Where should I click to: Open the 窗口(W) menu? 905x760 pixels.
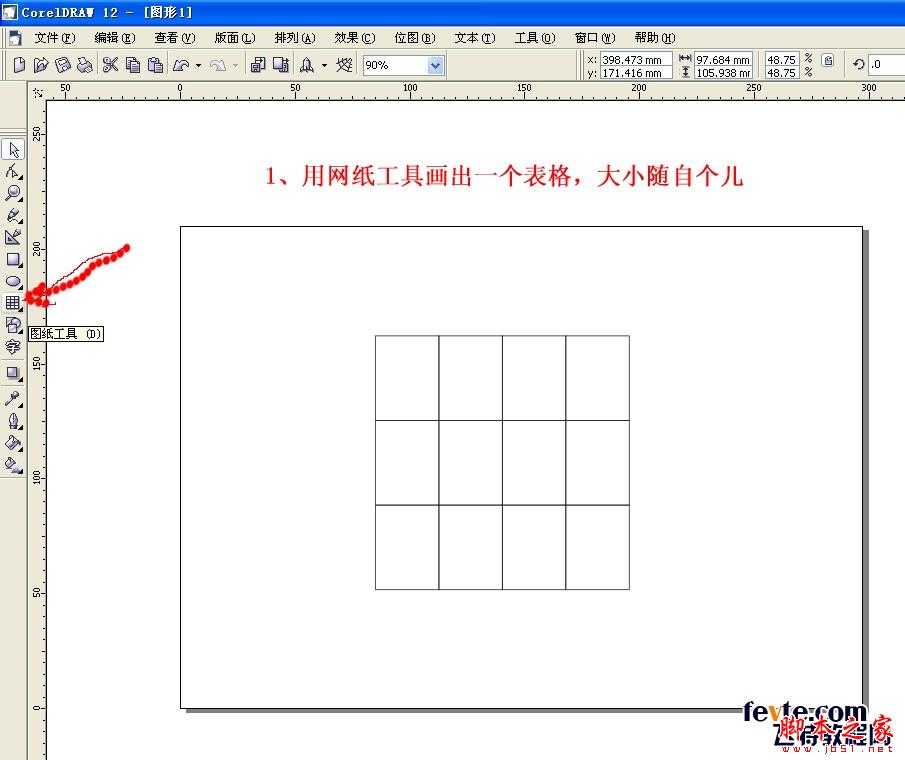[595, 38]
